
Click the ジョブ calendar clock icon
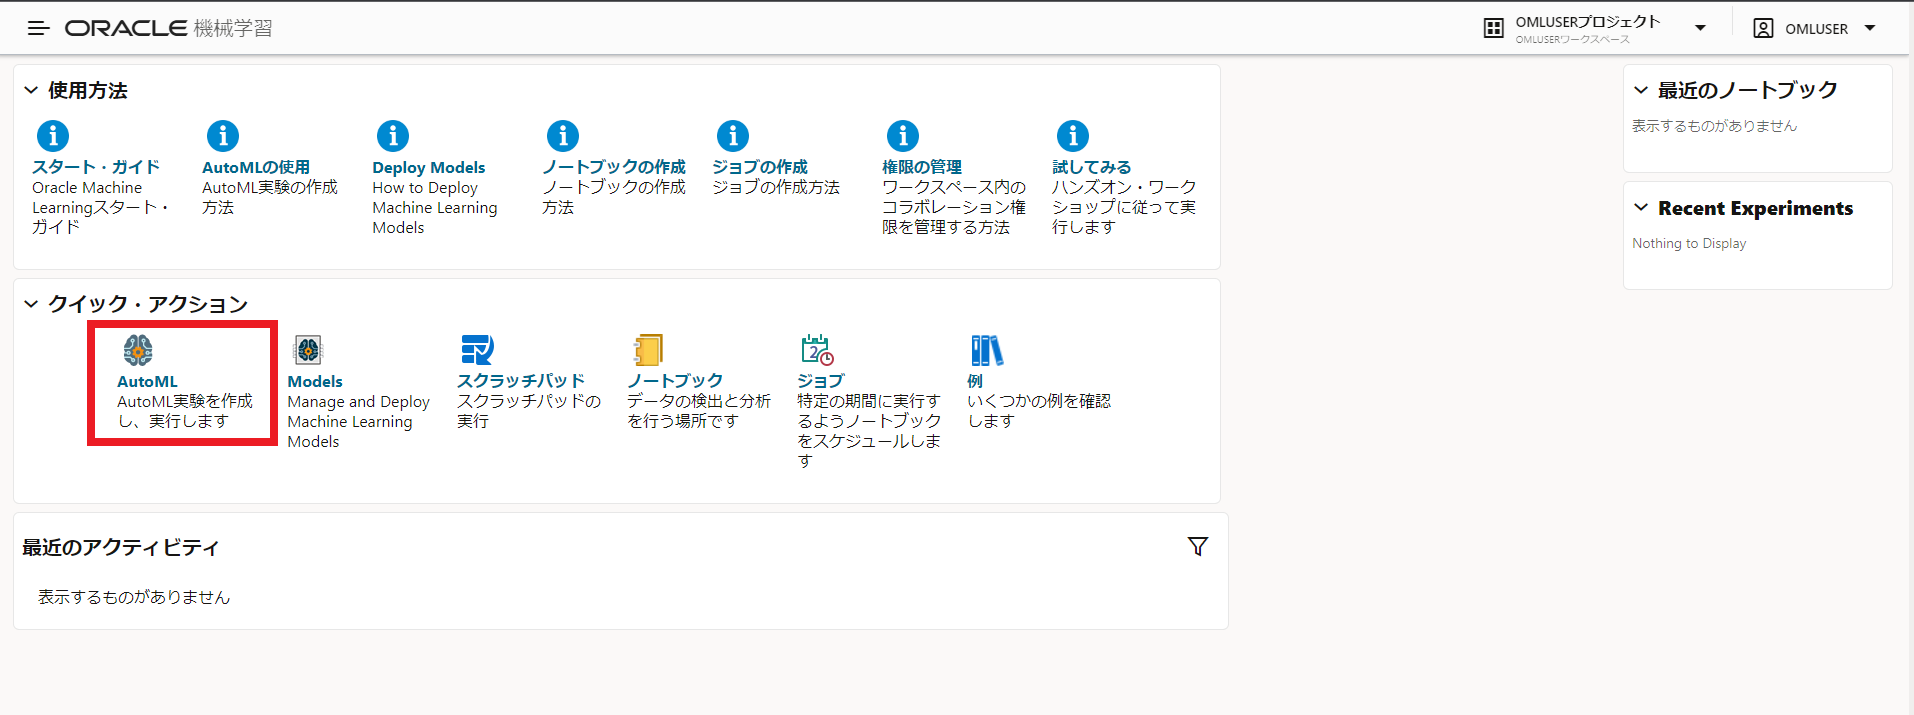[818, 350]
